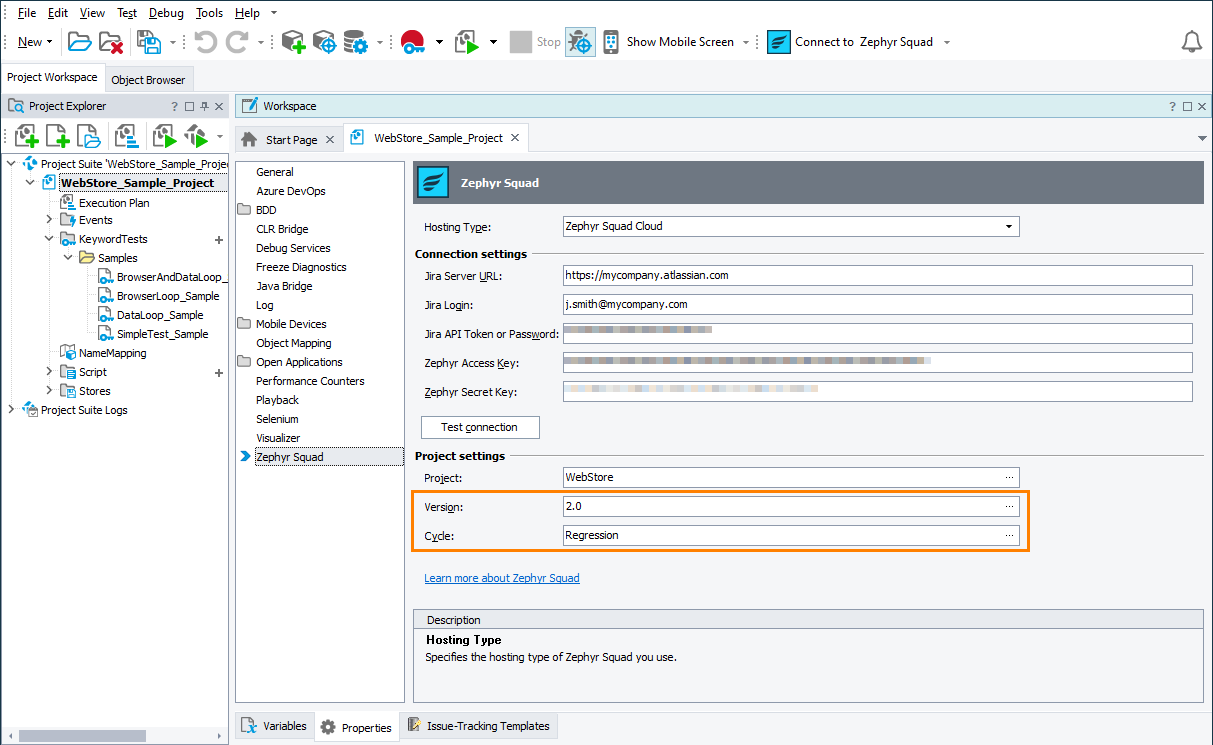
Task: Toggle the help question mark in Project Explorer header
Action: [x=176, y=105]
